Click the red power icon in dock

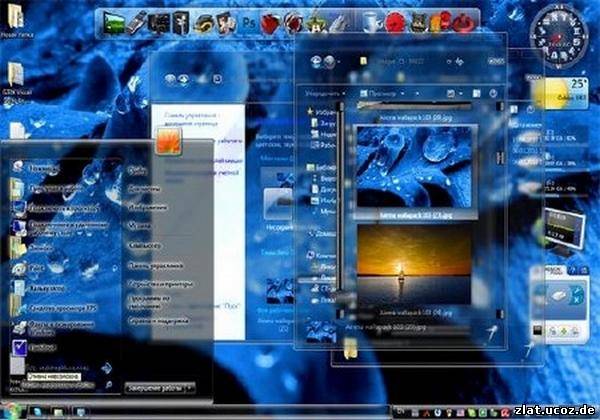pos(464,23)
